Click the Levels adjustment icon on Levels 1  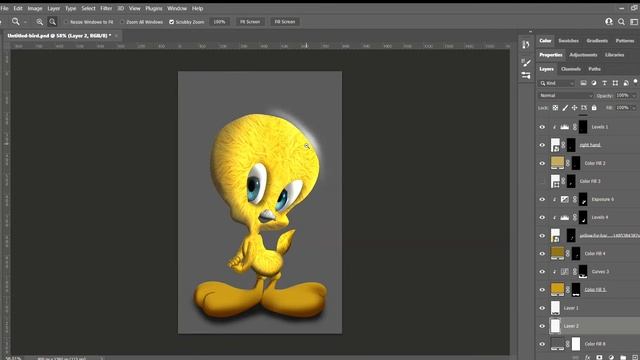pos(564,127)
